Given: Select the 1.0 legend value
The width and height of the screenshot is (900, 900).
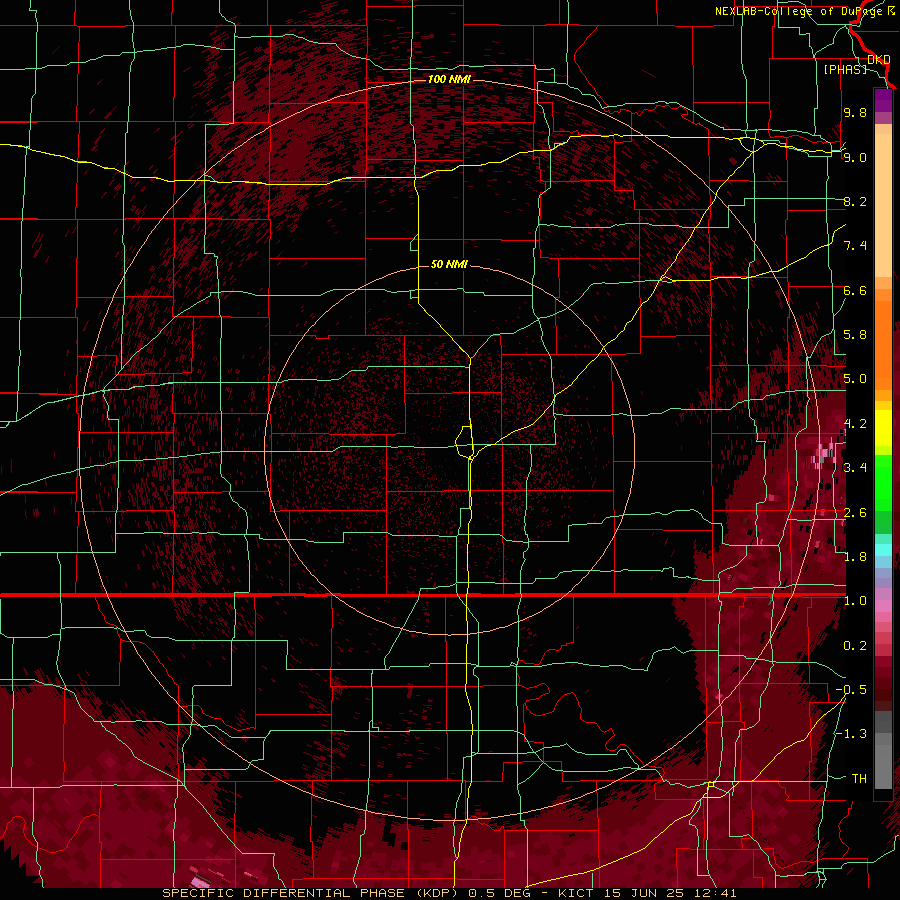Looking at the screenshot, I should [x=855, y=601].
